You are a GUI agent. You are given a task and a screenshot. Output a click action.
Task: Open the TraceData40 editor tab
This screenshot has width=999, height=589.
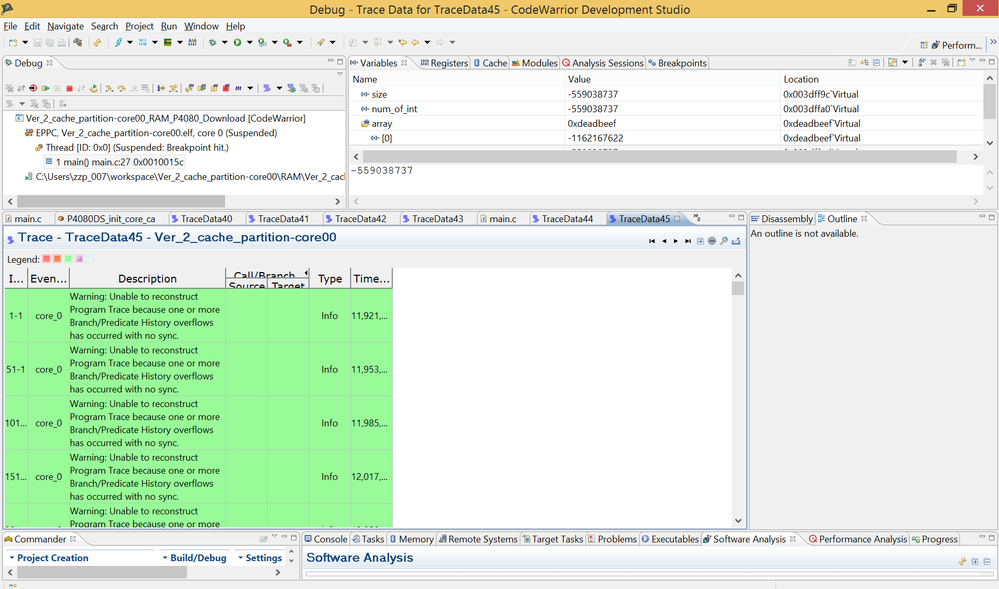click(201, 219)
